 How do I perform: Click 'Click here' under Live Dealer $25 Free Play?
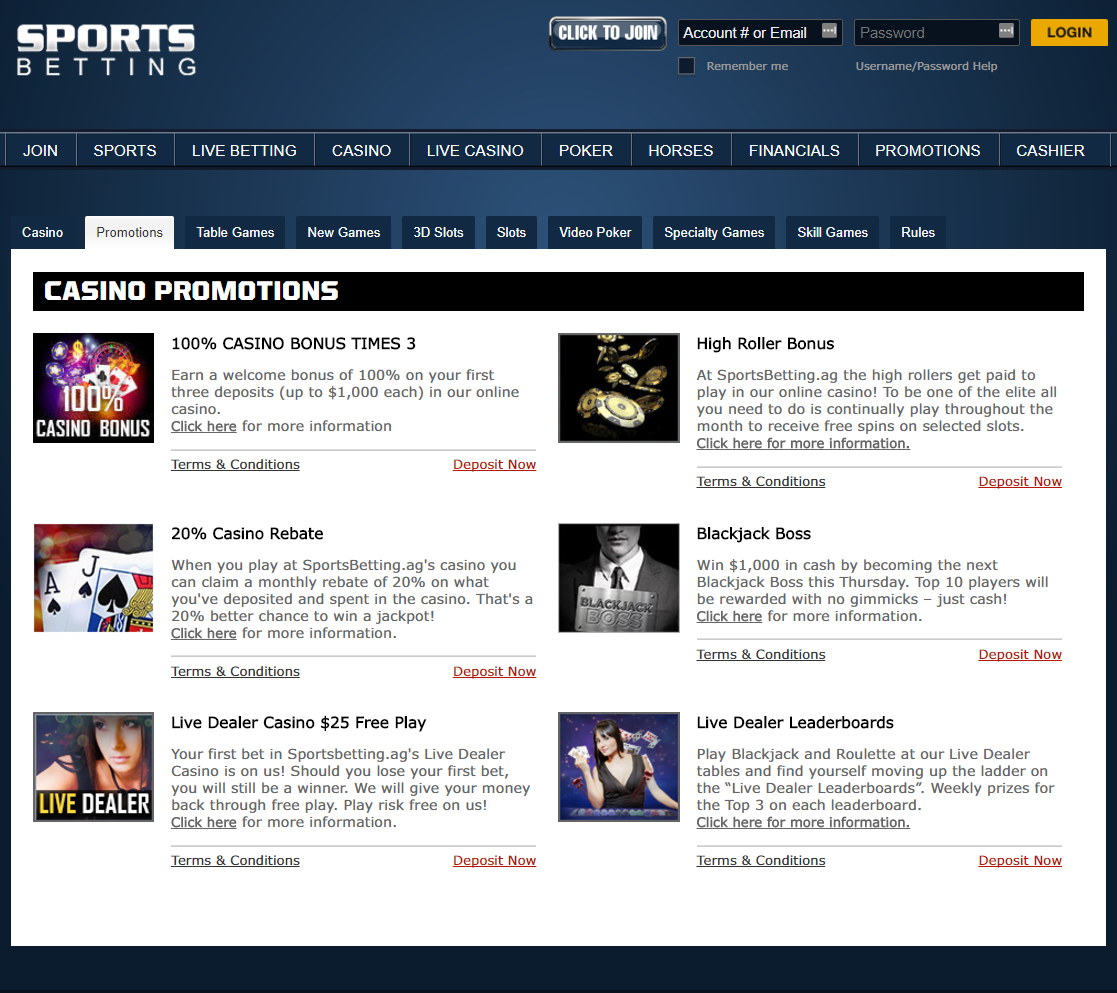(204, 822)
